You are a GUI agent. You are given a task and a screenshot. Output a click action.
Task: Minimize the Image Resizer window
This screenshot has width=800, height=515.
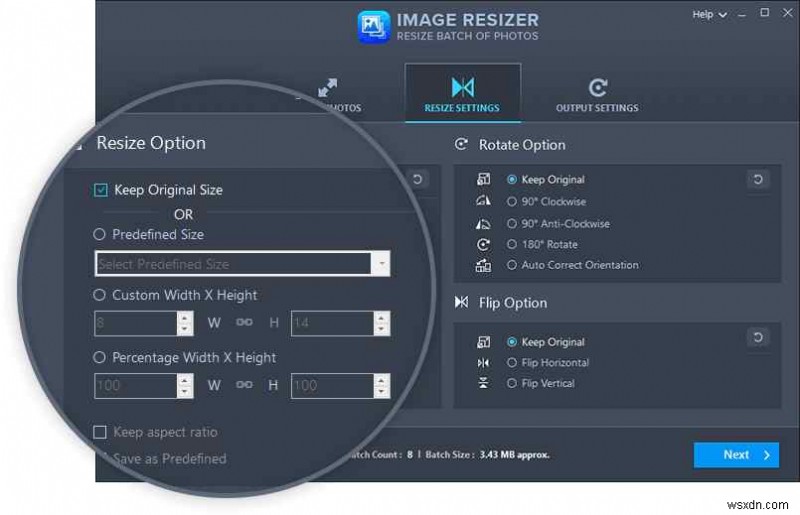click(742, 14)
